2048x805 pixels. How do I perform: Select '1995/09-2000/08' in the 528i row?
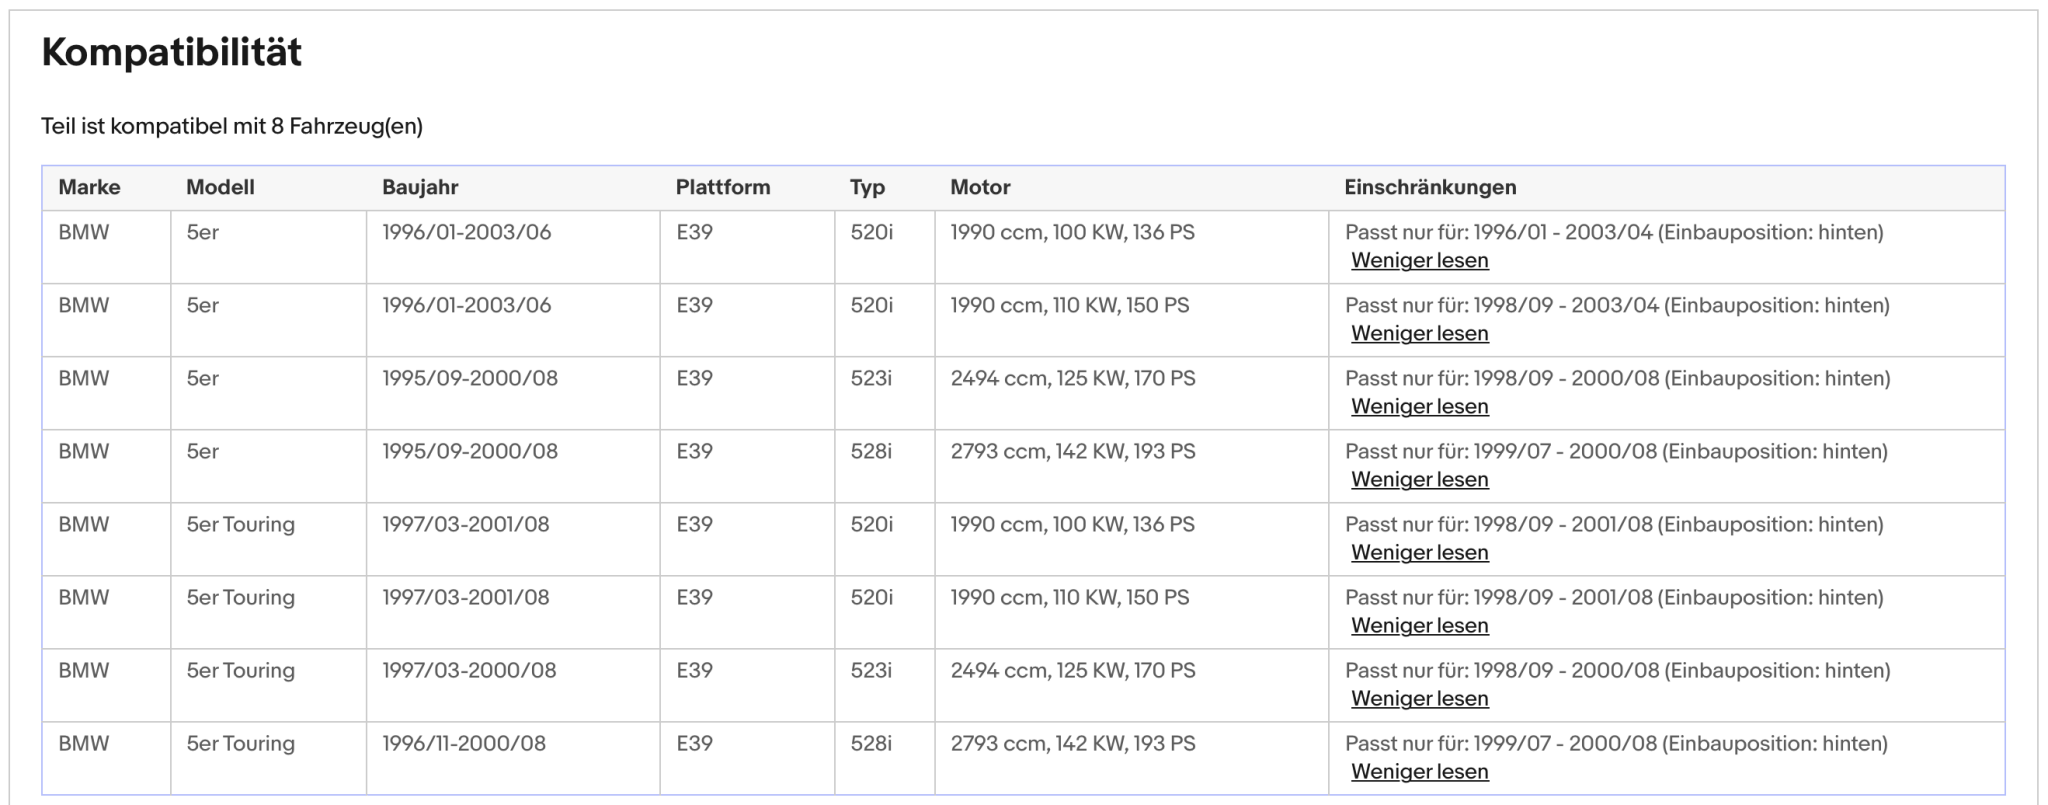coord(470,451)
